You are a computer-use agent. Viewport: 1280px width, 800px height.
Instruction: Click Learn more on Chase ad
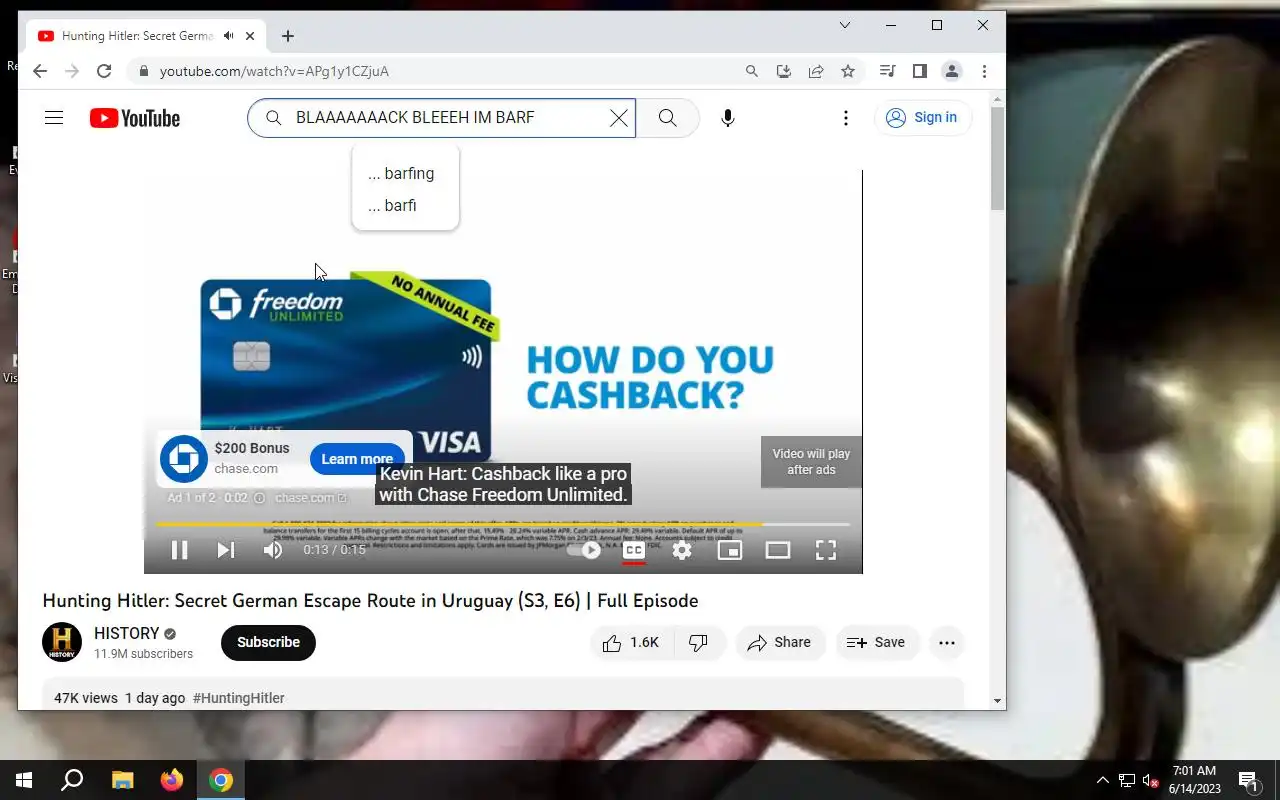point(357,459)
